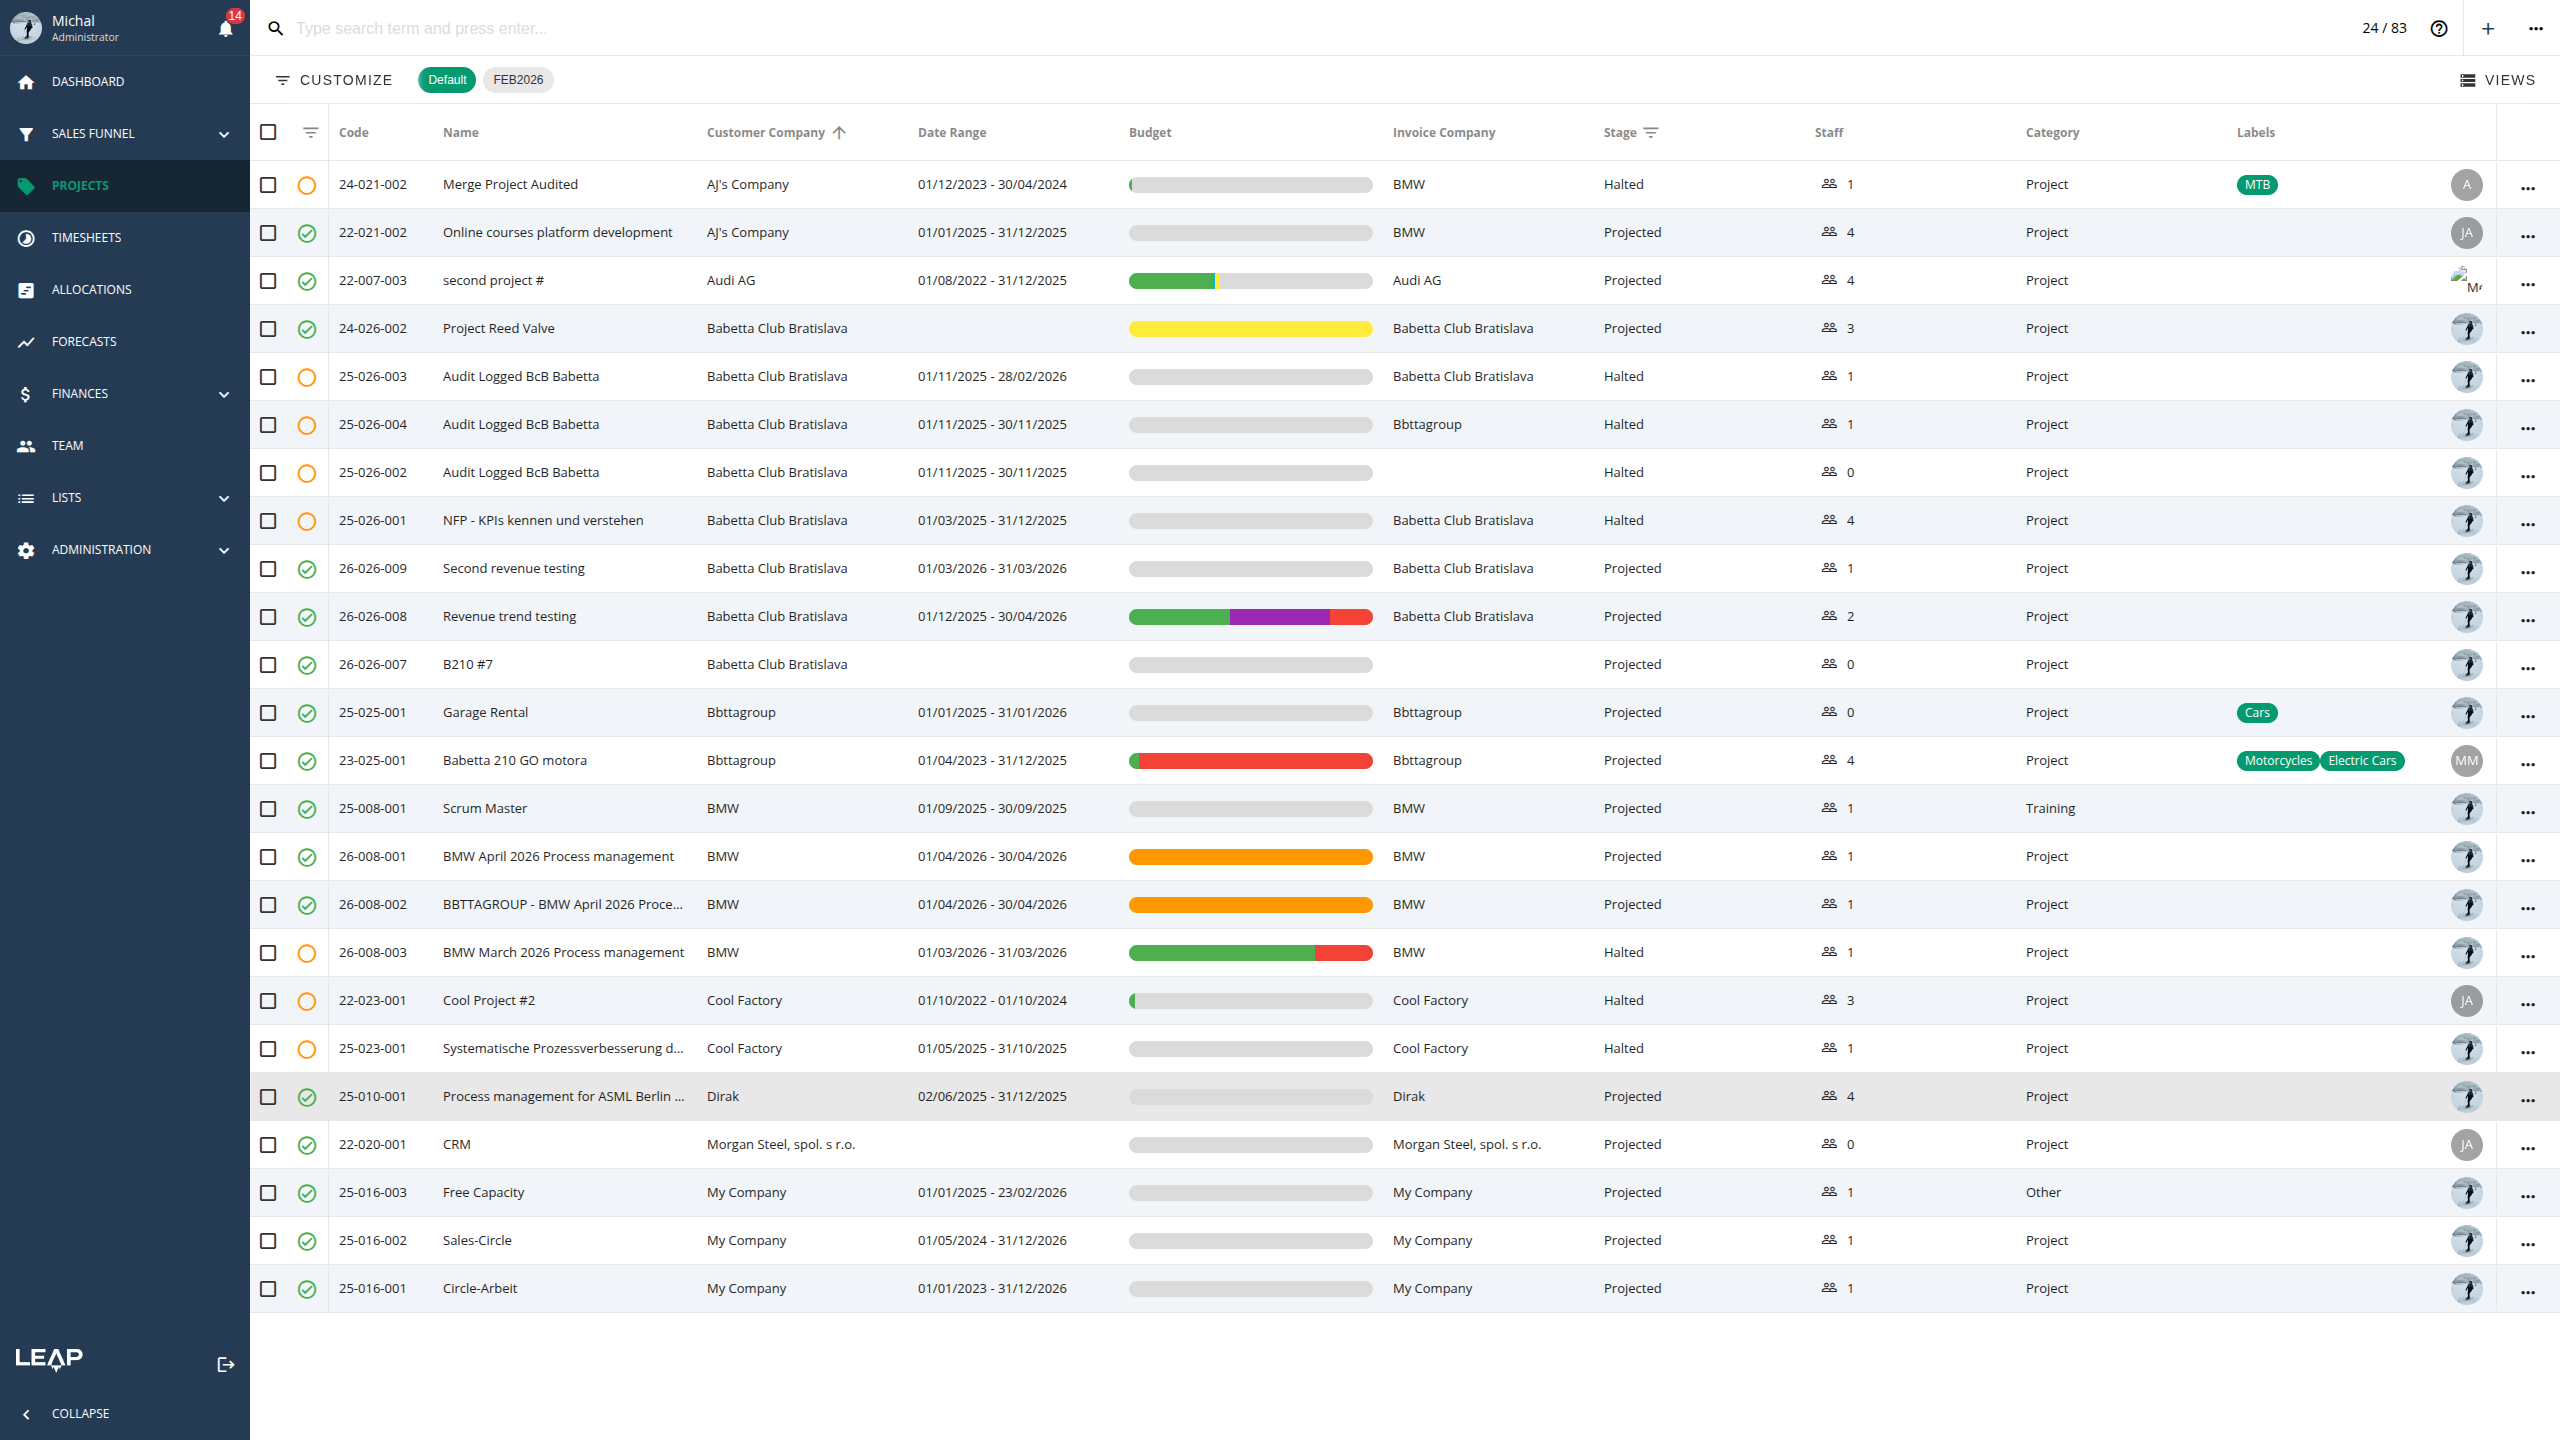Toggle the select-all header checkbox
This screenshot has height=1440, width=2560.
tap(268, 132)
